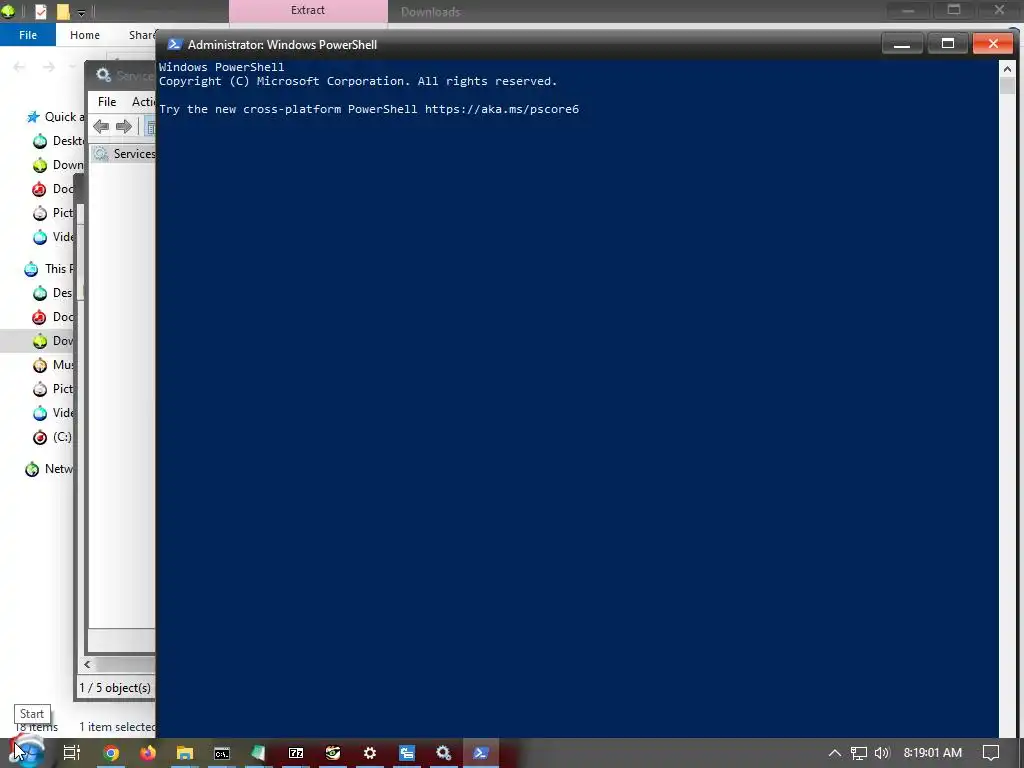
Task: Open the File tab in Explorer
Action: [x=28, y=35]
